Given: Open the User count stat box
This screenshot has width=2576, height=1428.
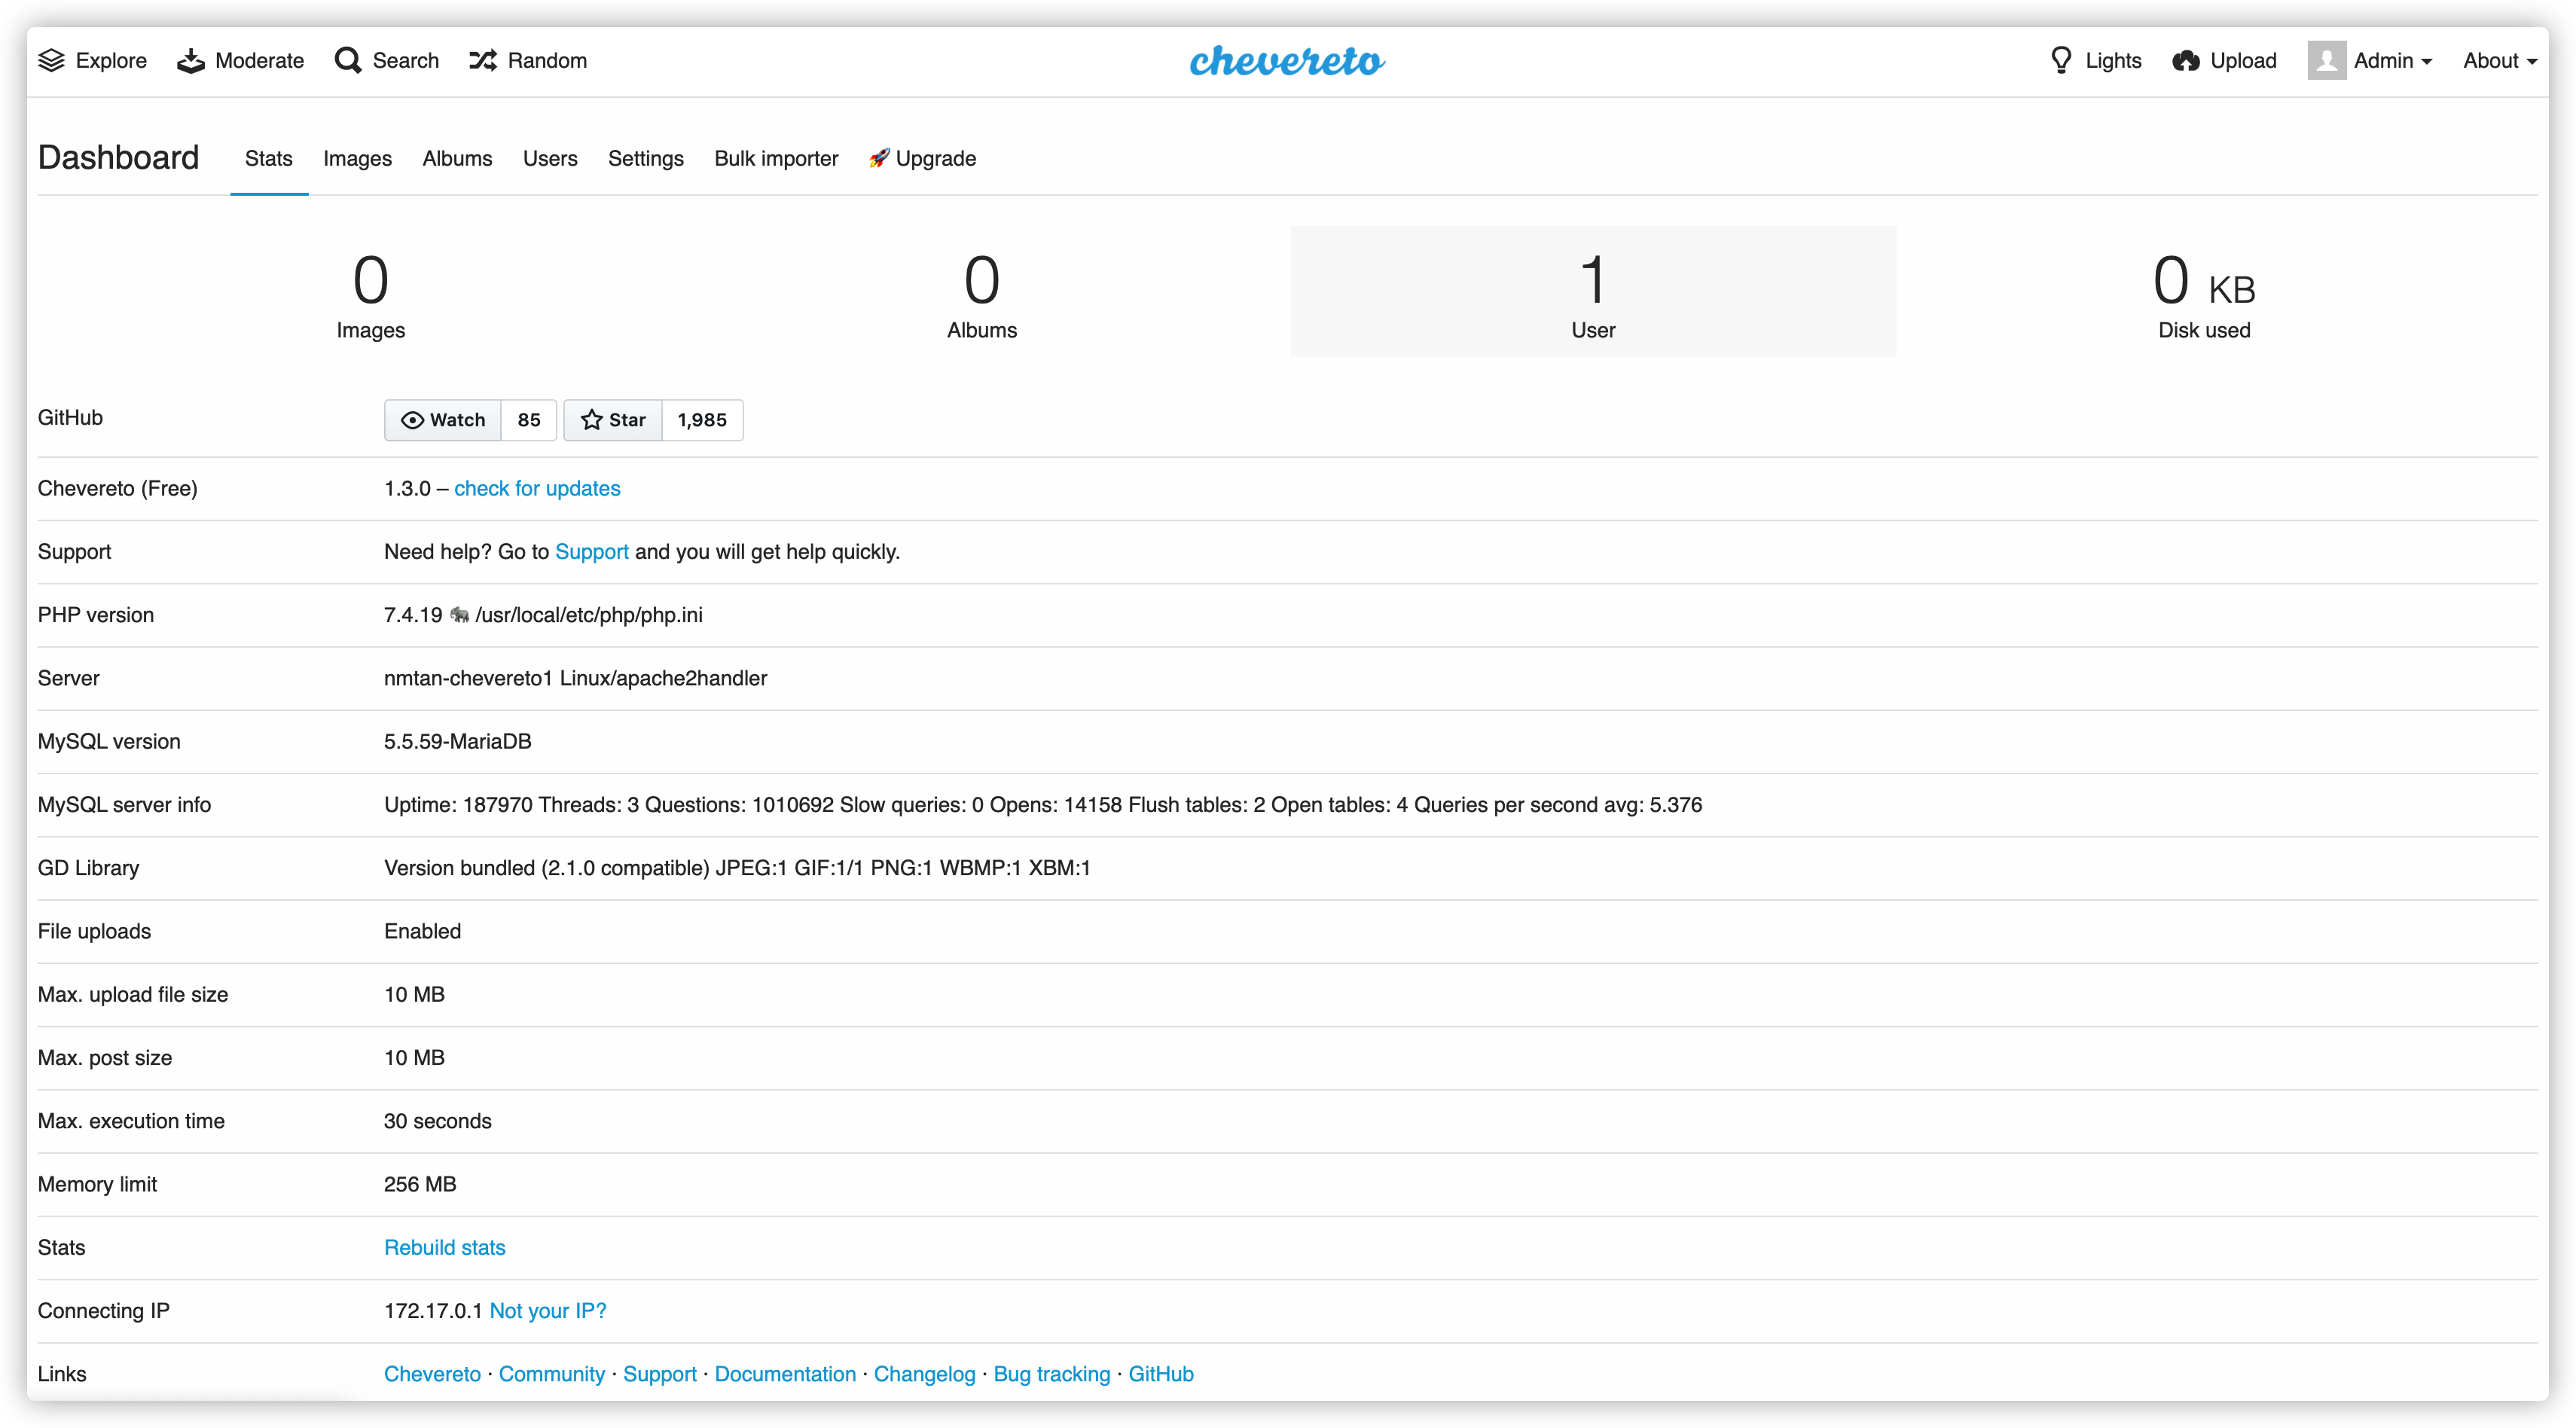Looking at the screenshot, I should 1592,292.
